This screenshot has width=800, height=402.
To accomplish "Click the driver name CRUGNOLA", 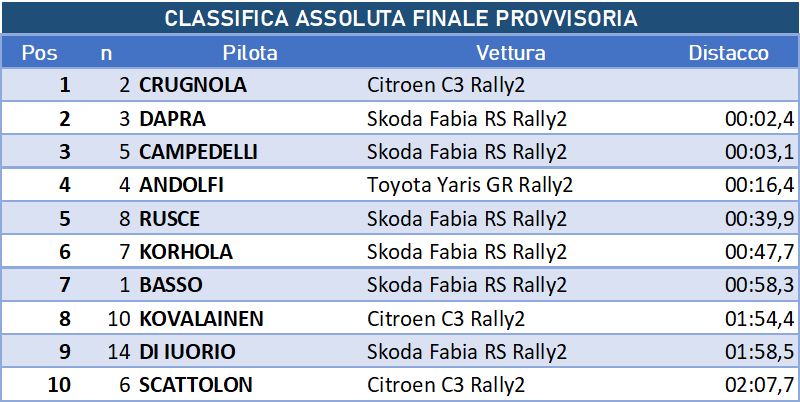I will [193, 86].
